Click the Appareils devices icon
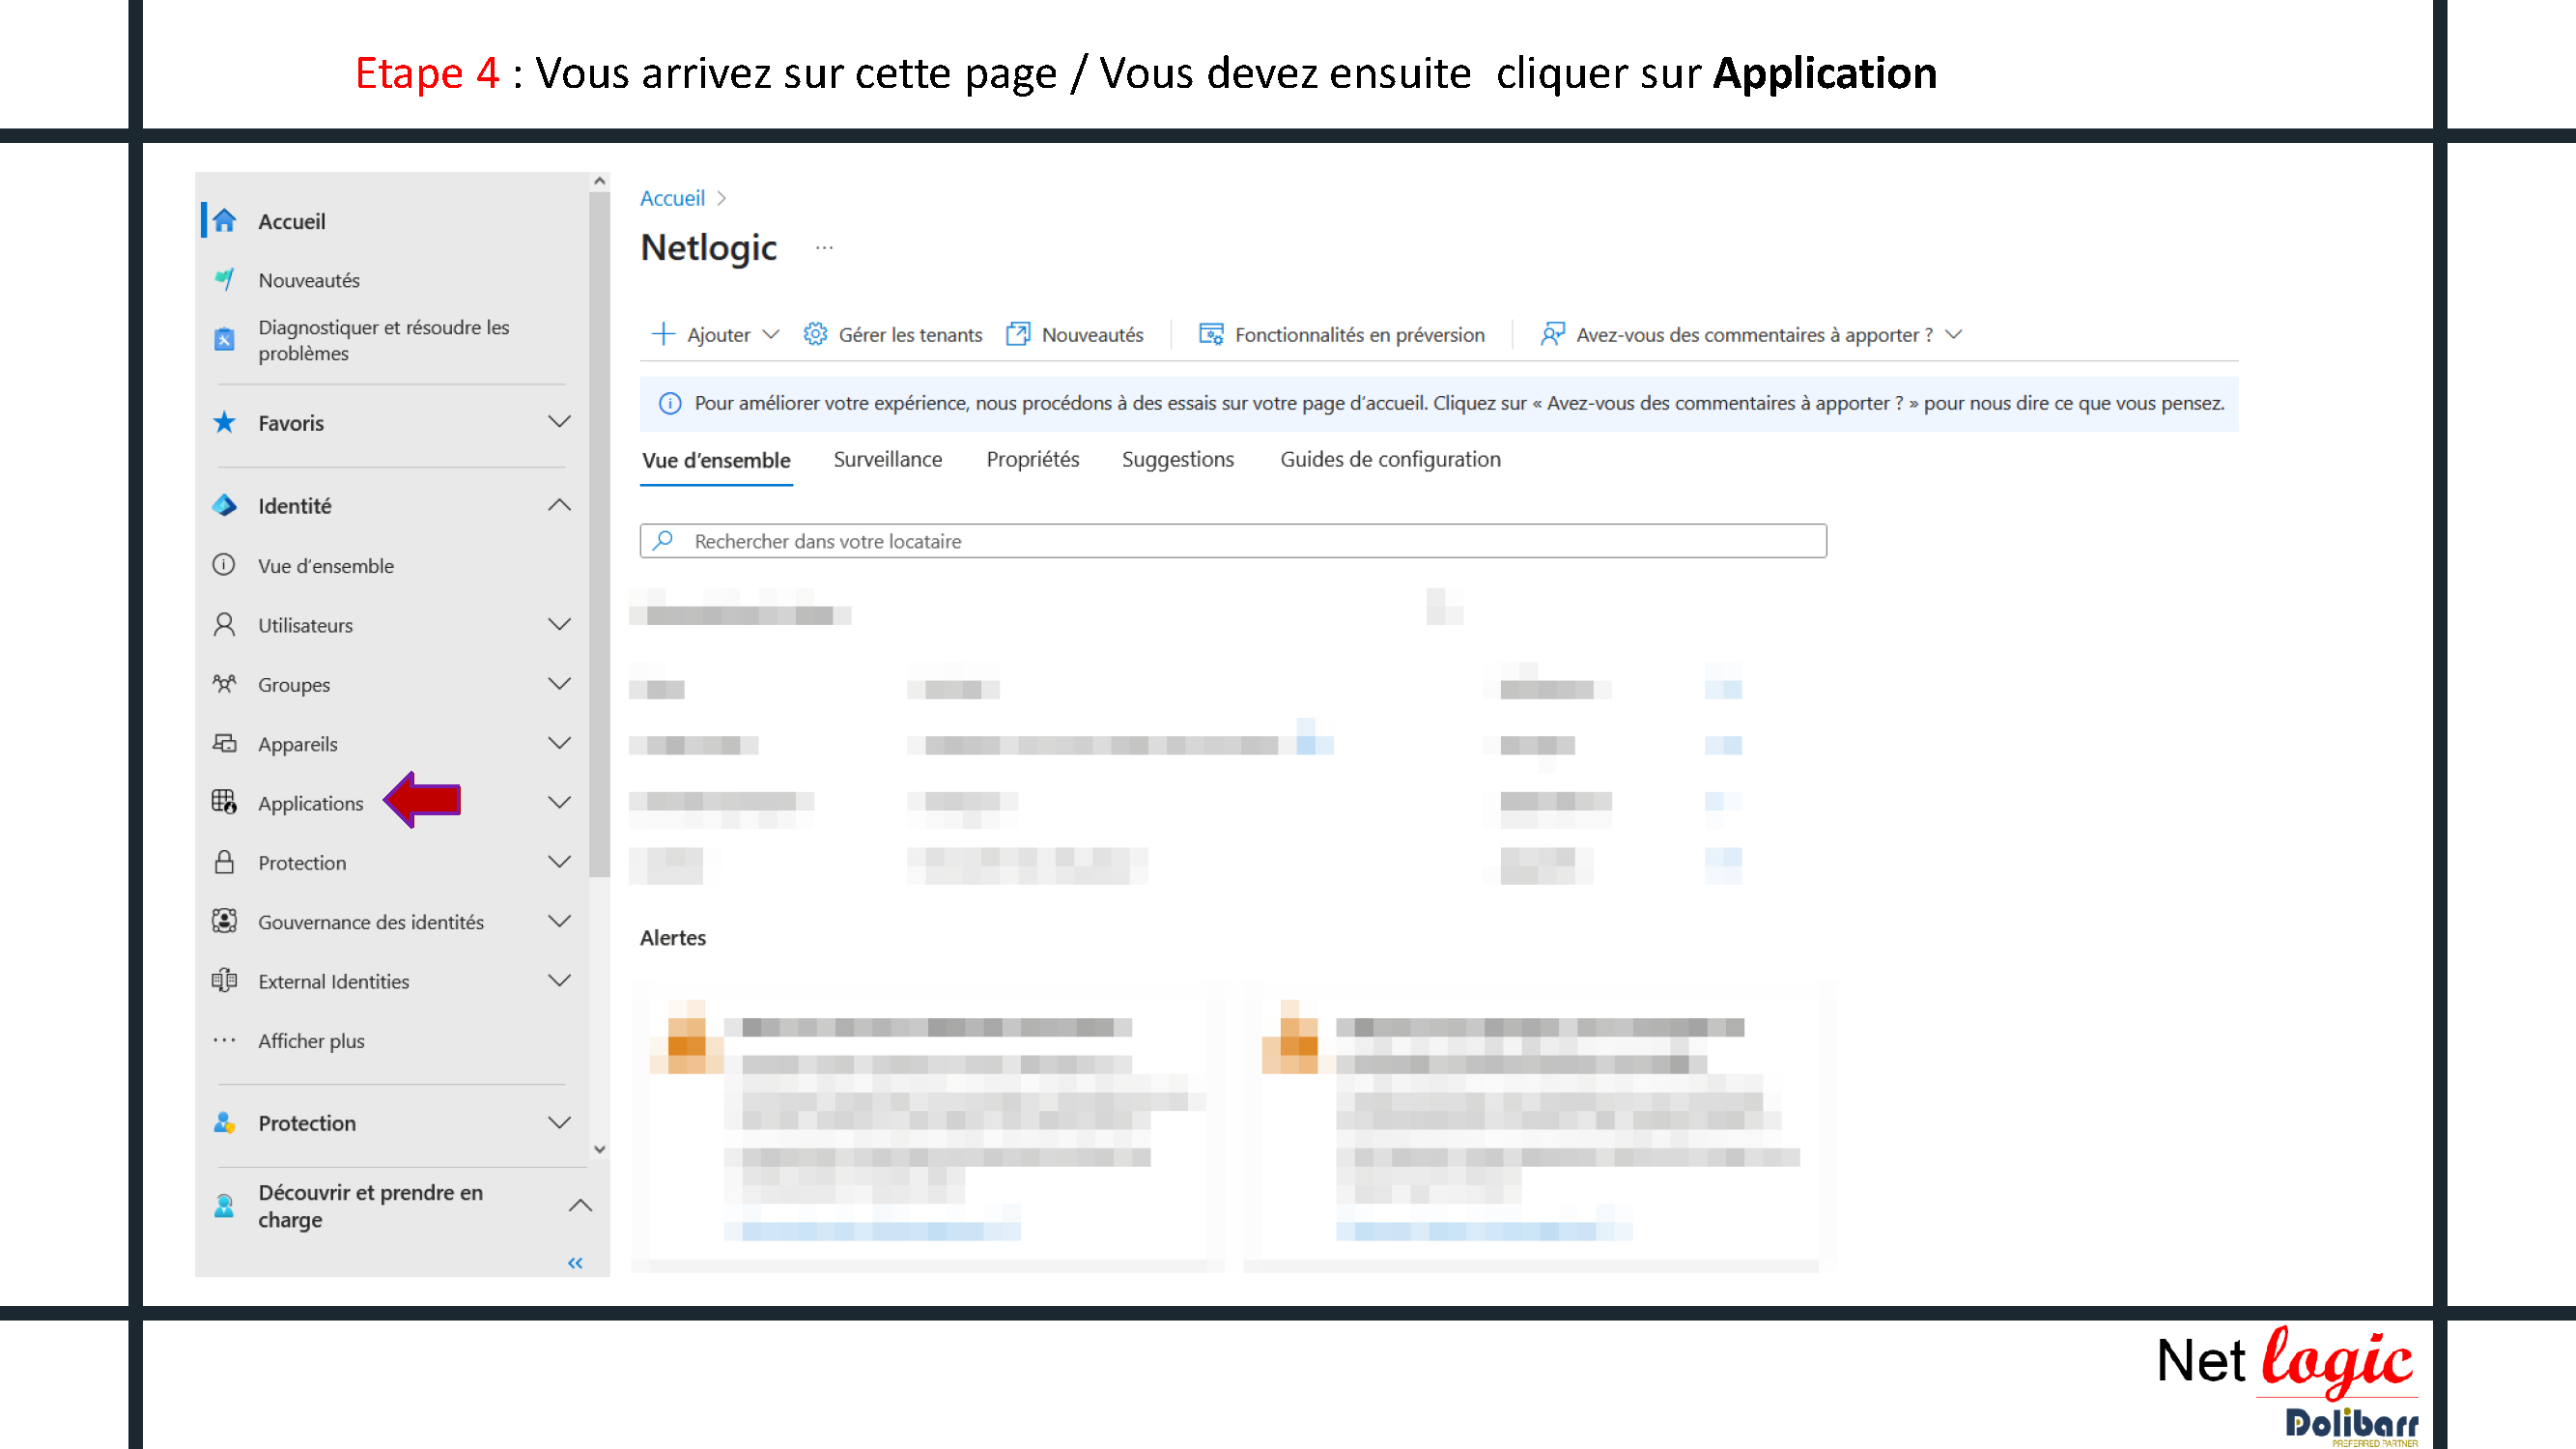2576x1449 pixels. [224, 743]
